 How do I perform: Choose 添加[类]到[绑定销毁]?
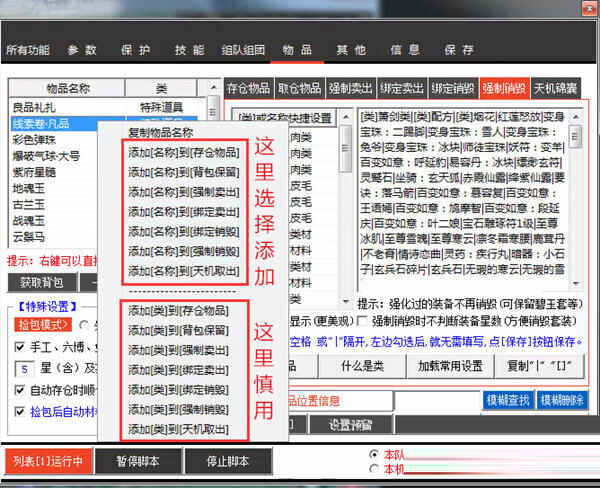[178, 390]
